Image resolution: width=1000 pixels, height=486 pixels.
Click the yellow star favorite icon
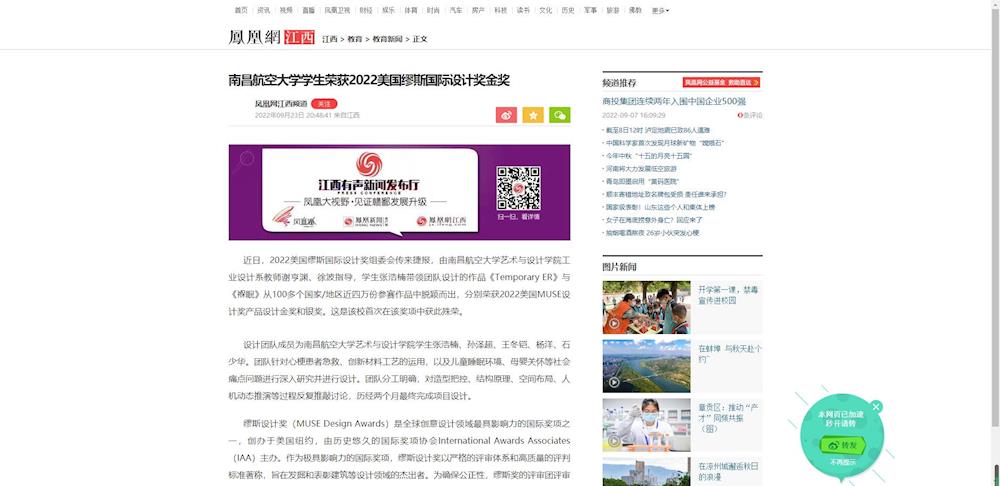tap(533, 115)
